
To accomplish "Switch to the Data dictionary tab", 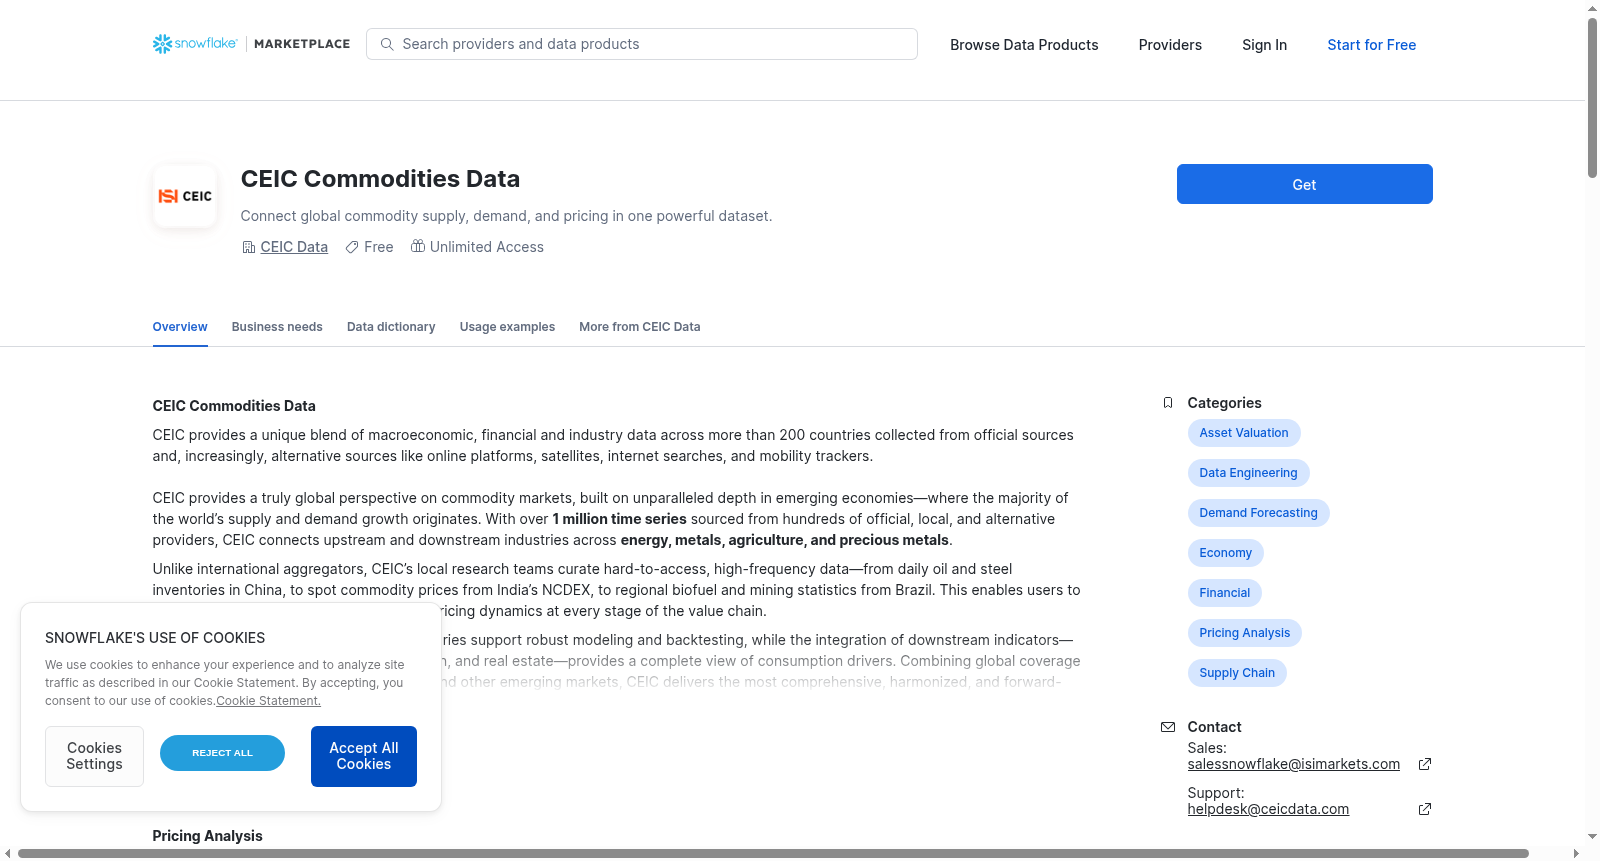I will (x=391, y=327).
